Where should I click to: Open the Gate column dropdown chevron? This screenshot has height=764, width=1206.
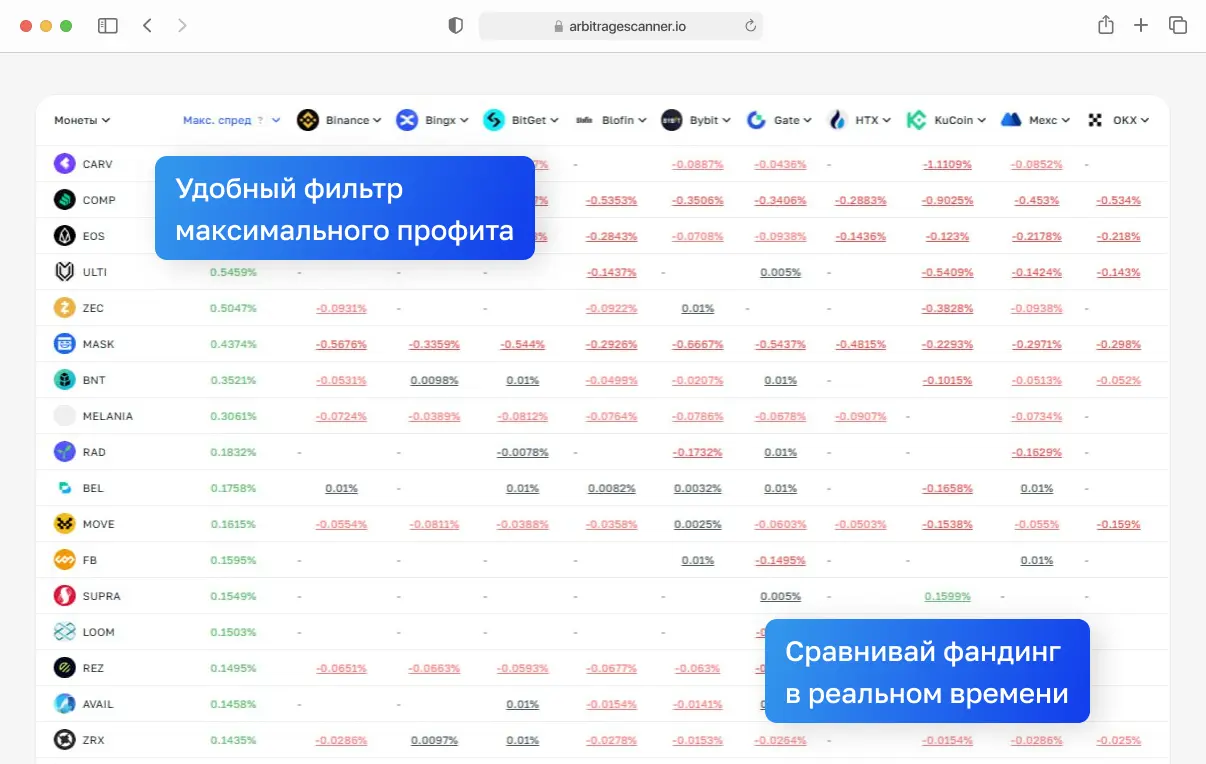pos(808,120)
